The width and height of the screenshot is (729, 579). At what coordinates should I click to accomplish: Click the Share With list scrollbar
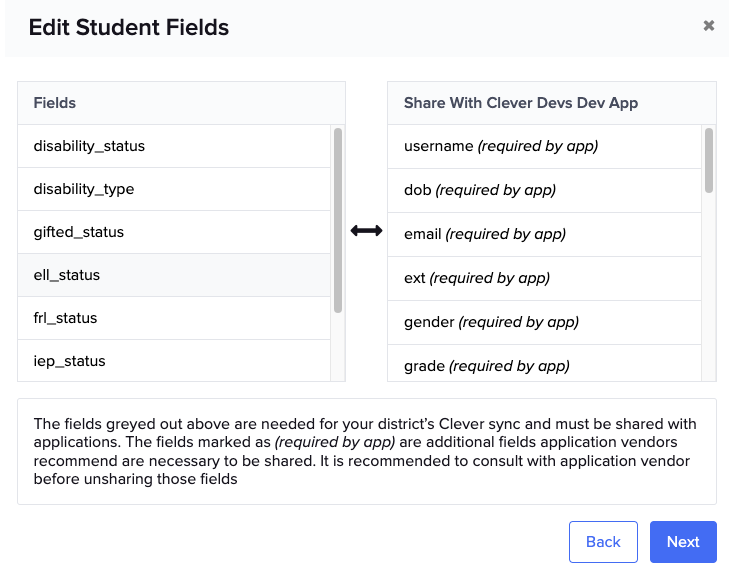pyautogui.click(x=709, y=160)
